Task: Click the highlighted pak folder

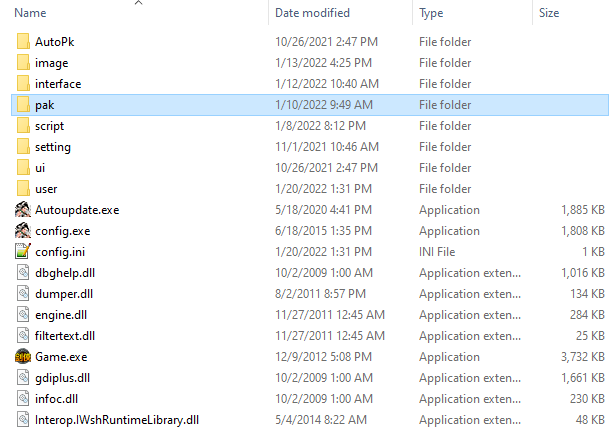Action: click(44, 105)
